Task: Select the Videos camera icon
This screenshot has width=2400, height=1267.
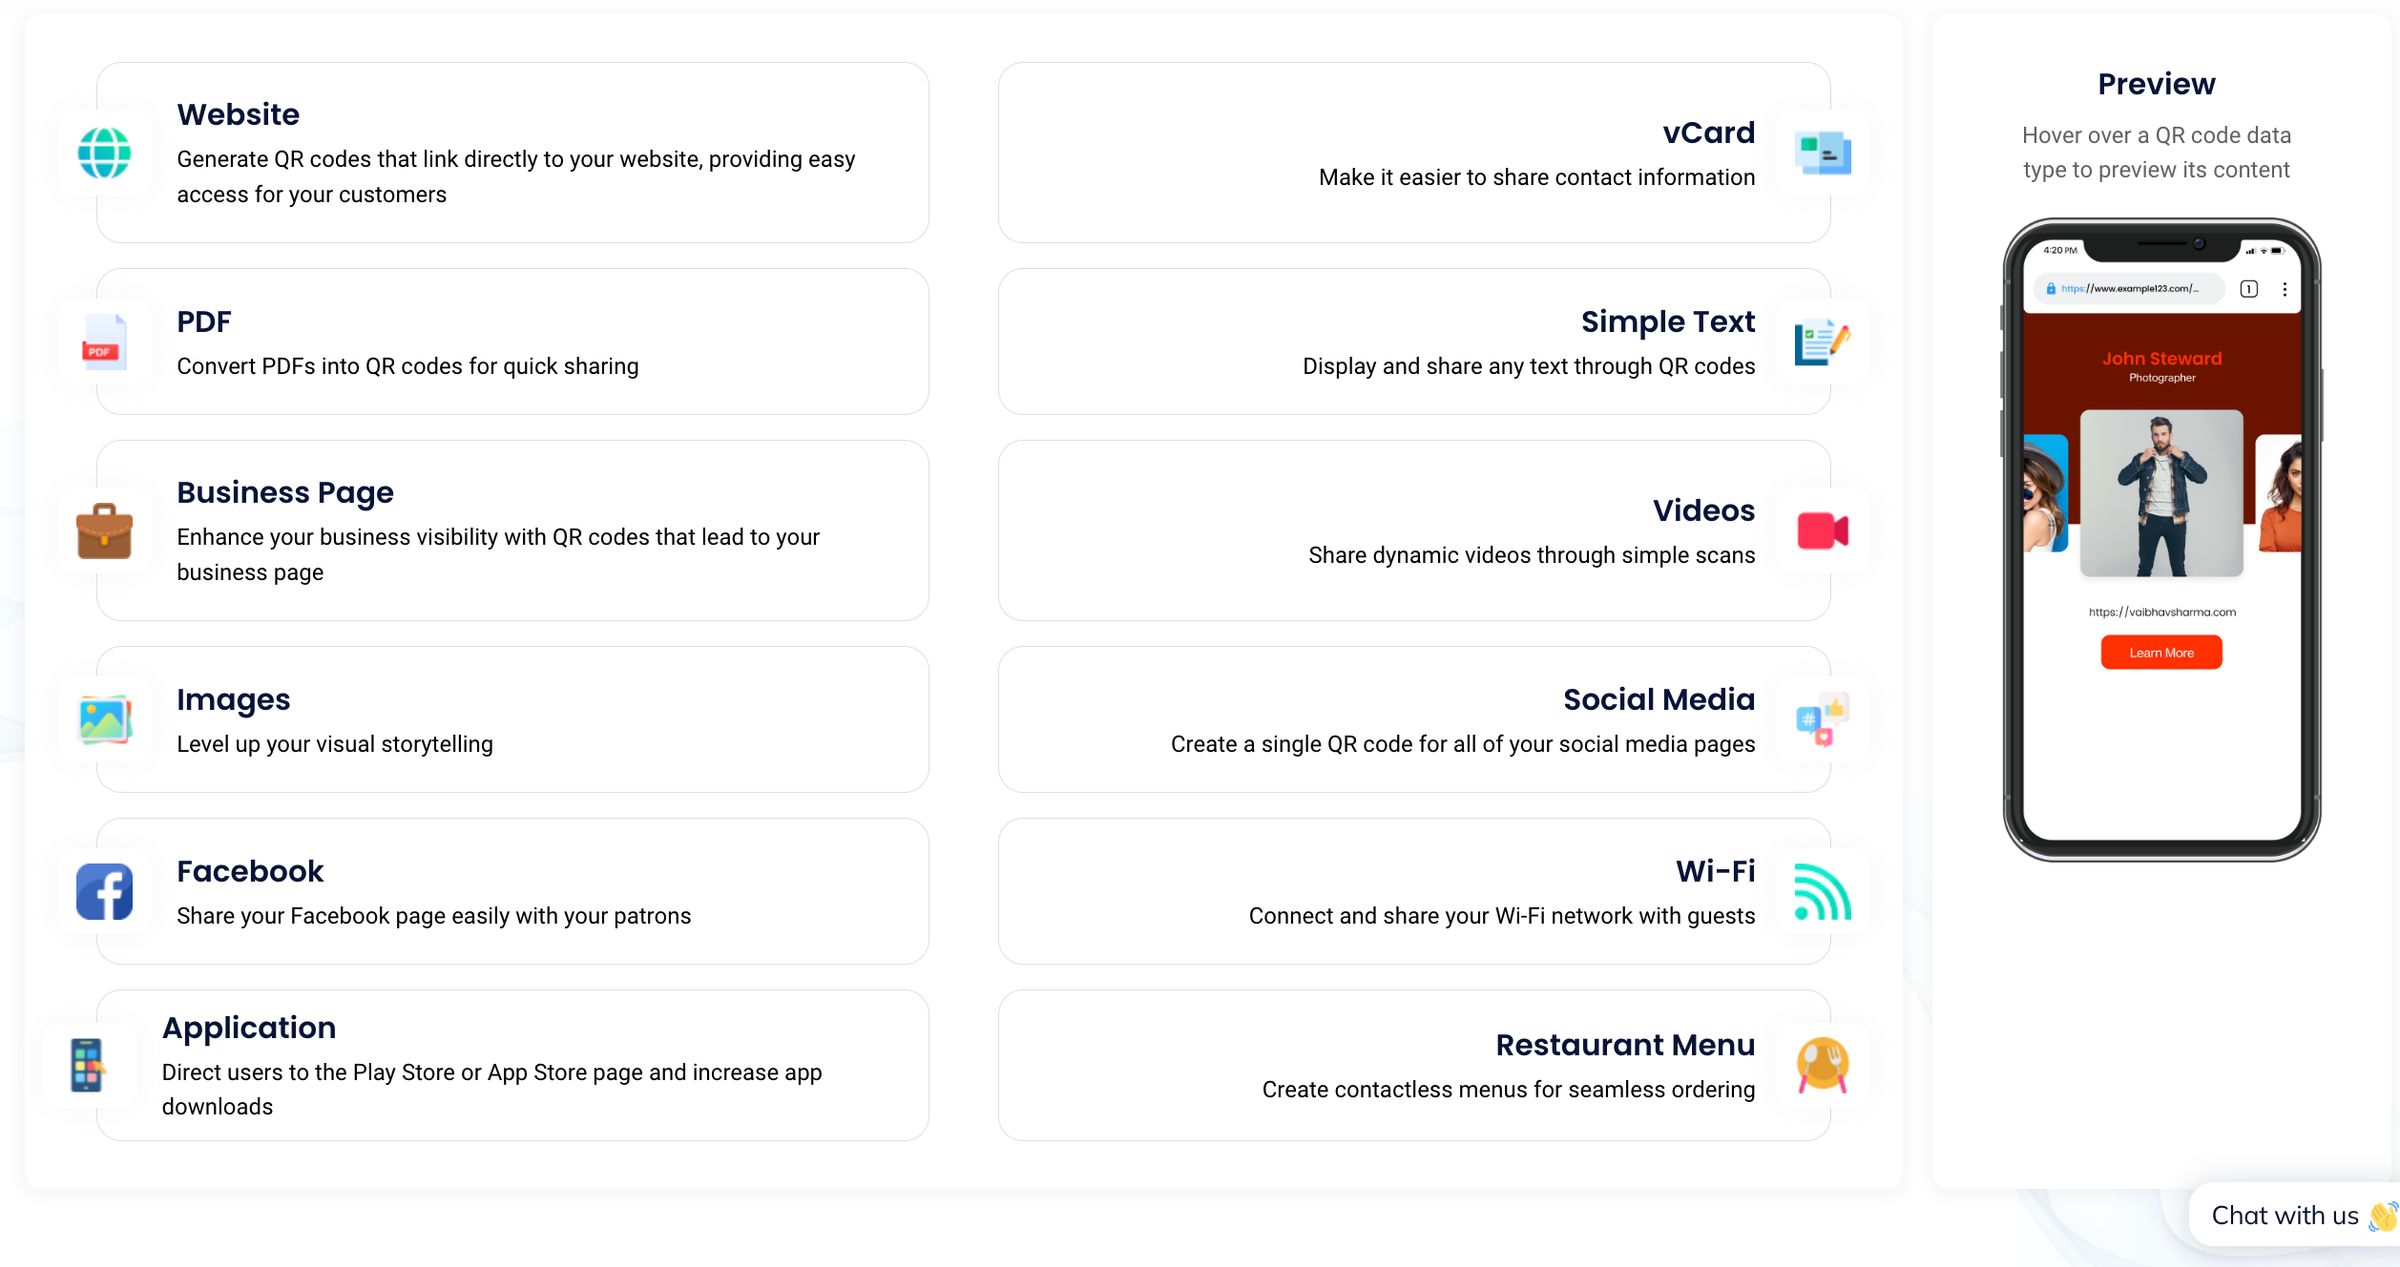Action: tap(1821, 531)
